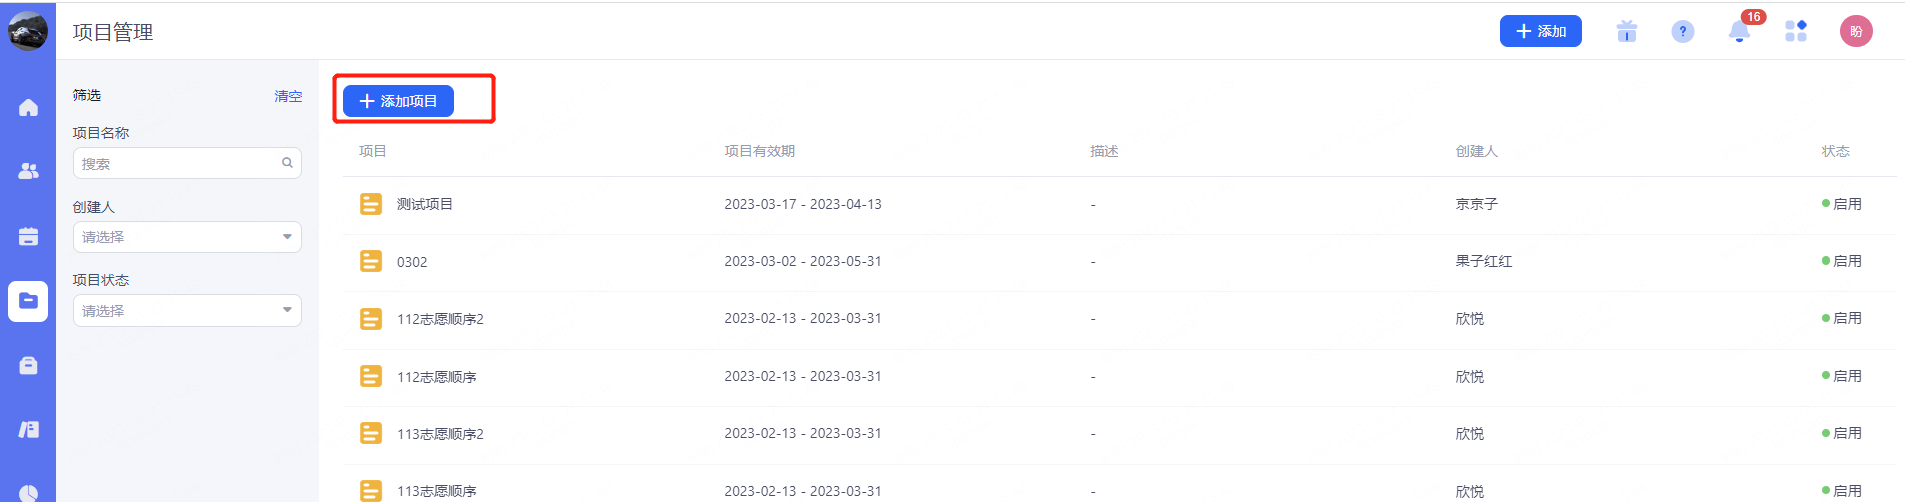This screenshot has width=1905, height=502.
Task: Click the pink user avatar at top right
Action: pyautogui.click(x=1856, y=32)
